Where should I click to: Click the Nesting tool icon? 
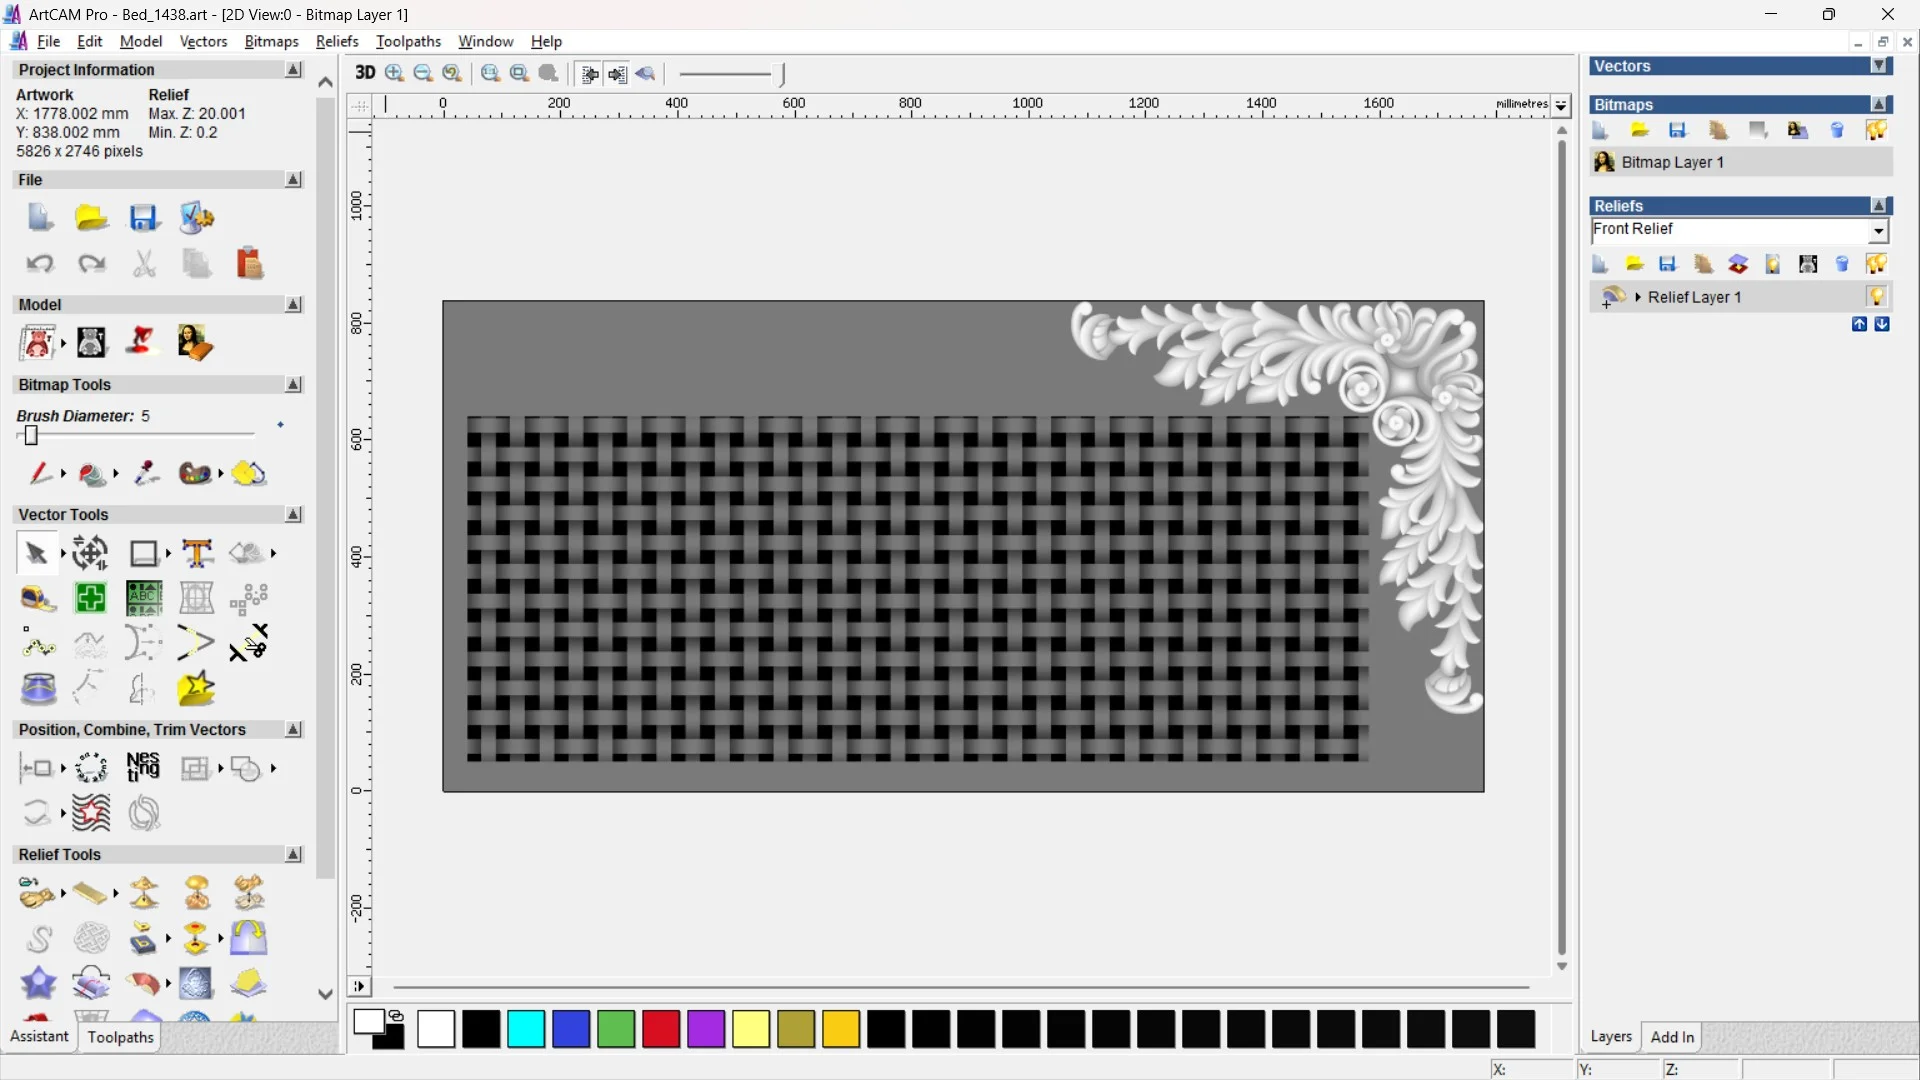click(143, 767)
